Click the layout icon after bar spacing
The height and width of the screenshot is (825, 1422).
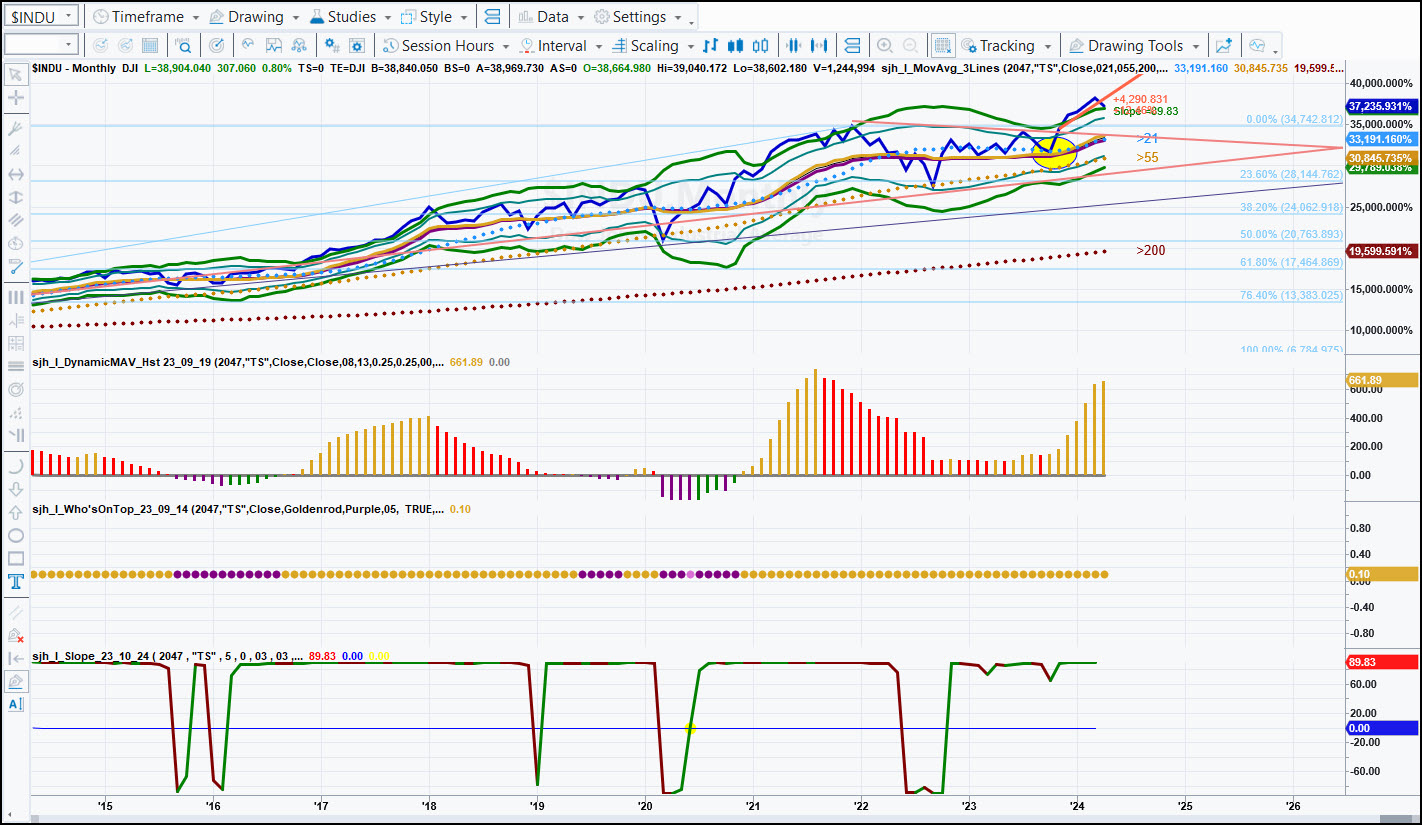pos(852,45)
